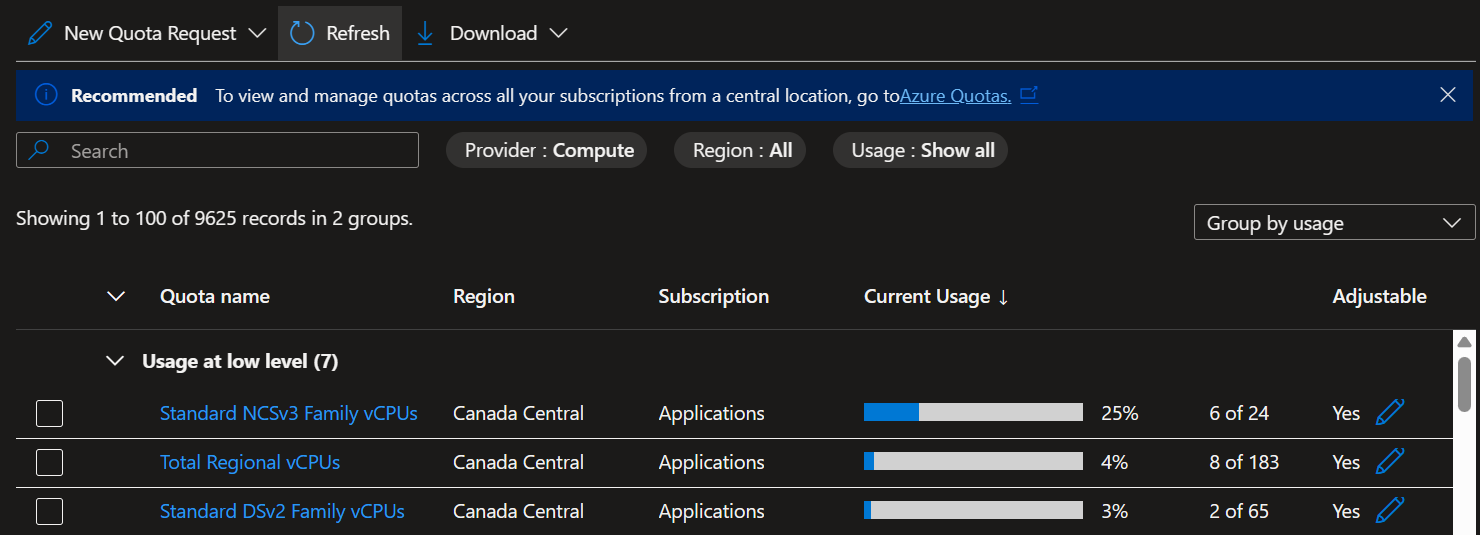This screenshot has width=1480, height=535.
Task: Click the pencil icon for NCSv3 Family quota
Action: pos(1390,412)
